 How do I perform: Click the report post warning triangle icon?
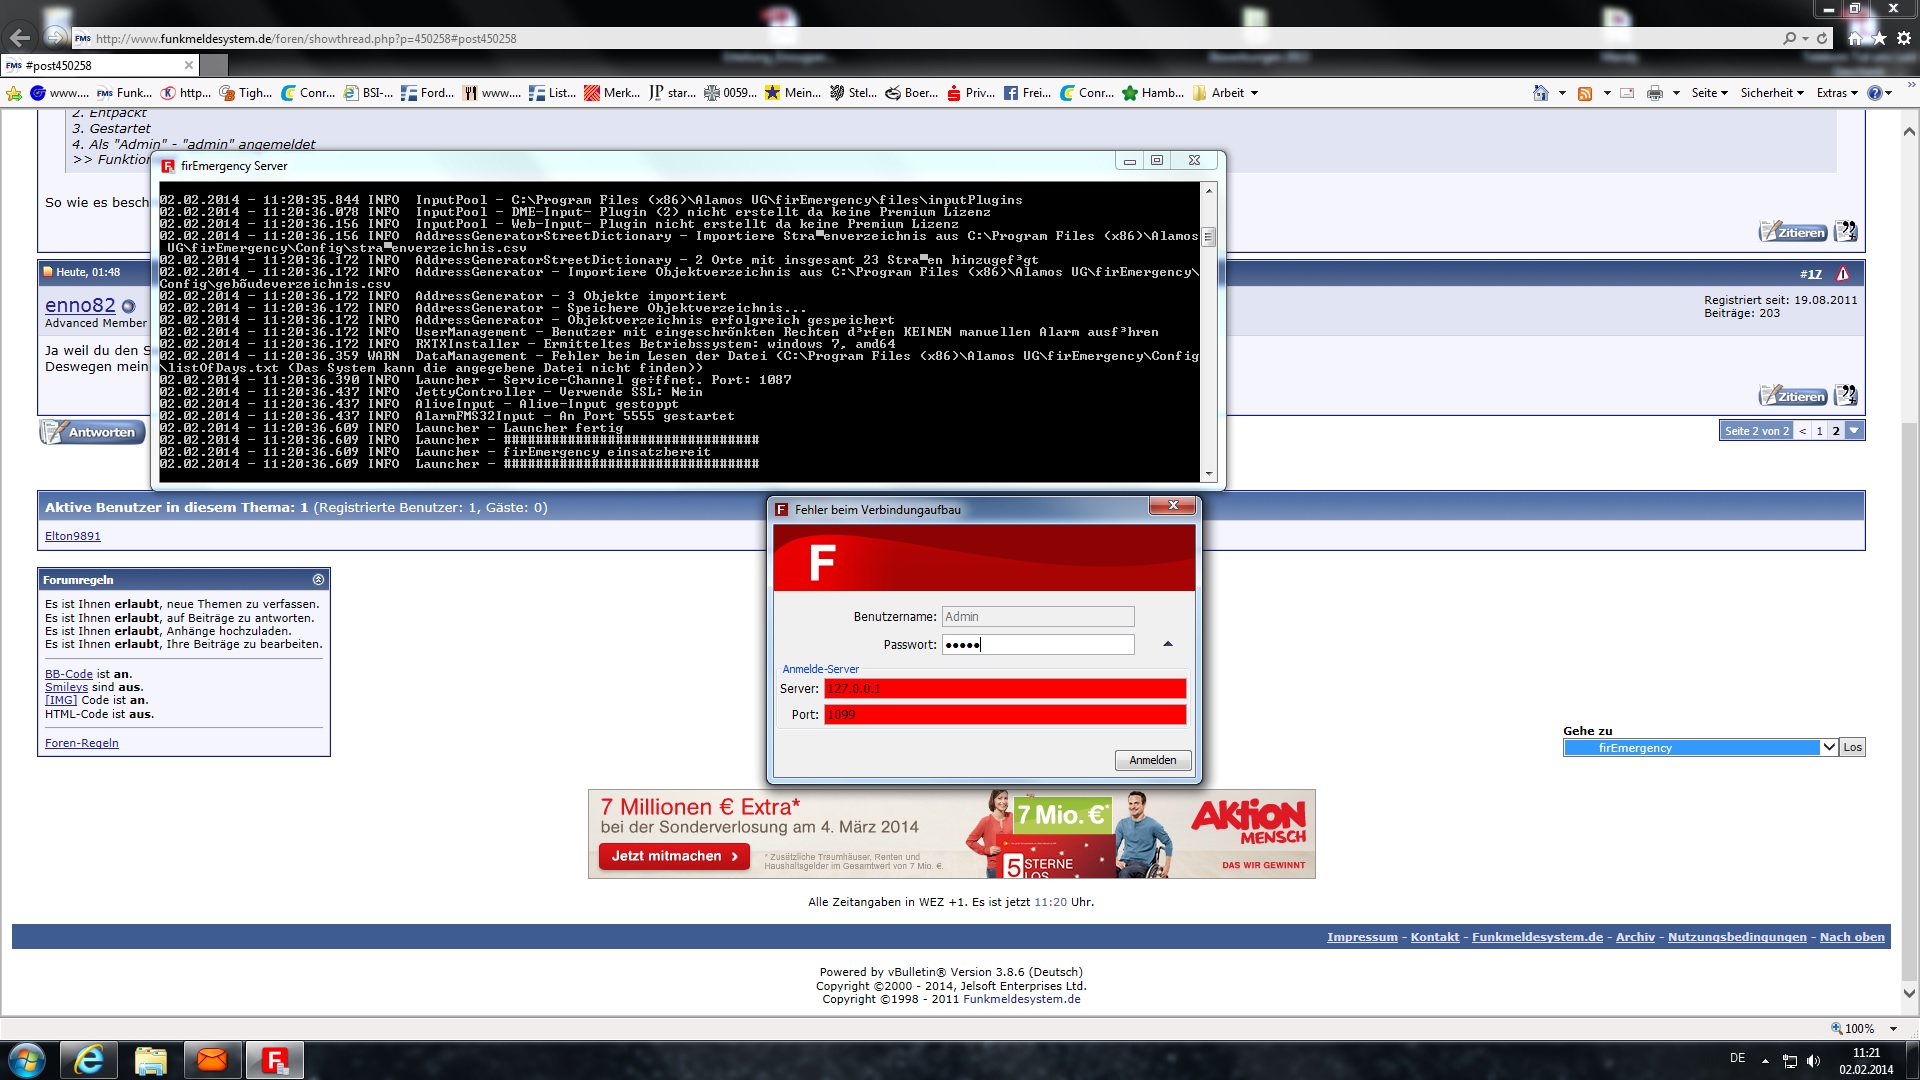tap(1842, 274)
